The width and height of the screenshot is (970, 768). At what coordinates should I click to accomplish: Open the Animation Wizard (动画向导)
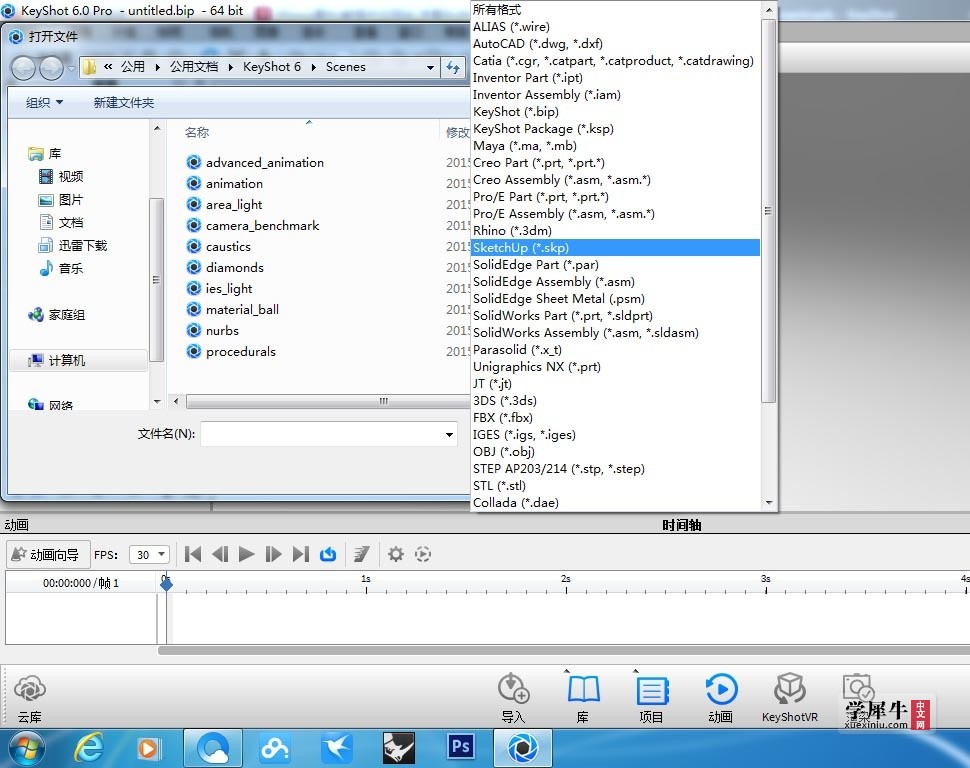pos(48,554)
